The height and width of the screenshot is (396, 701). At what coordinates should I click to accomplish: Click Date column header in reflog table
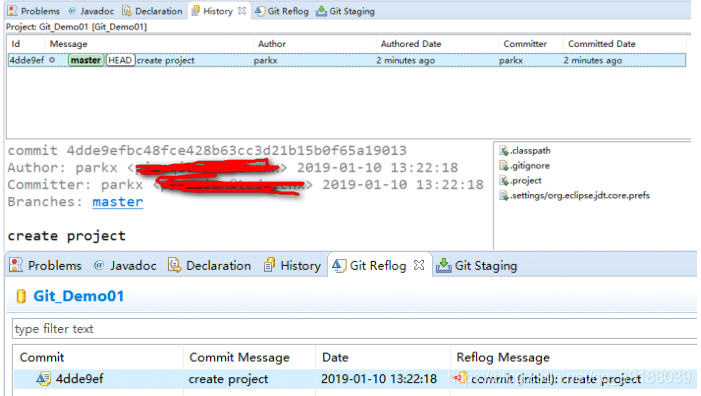click(x=335, y=357)
